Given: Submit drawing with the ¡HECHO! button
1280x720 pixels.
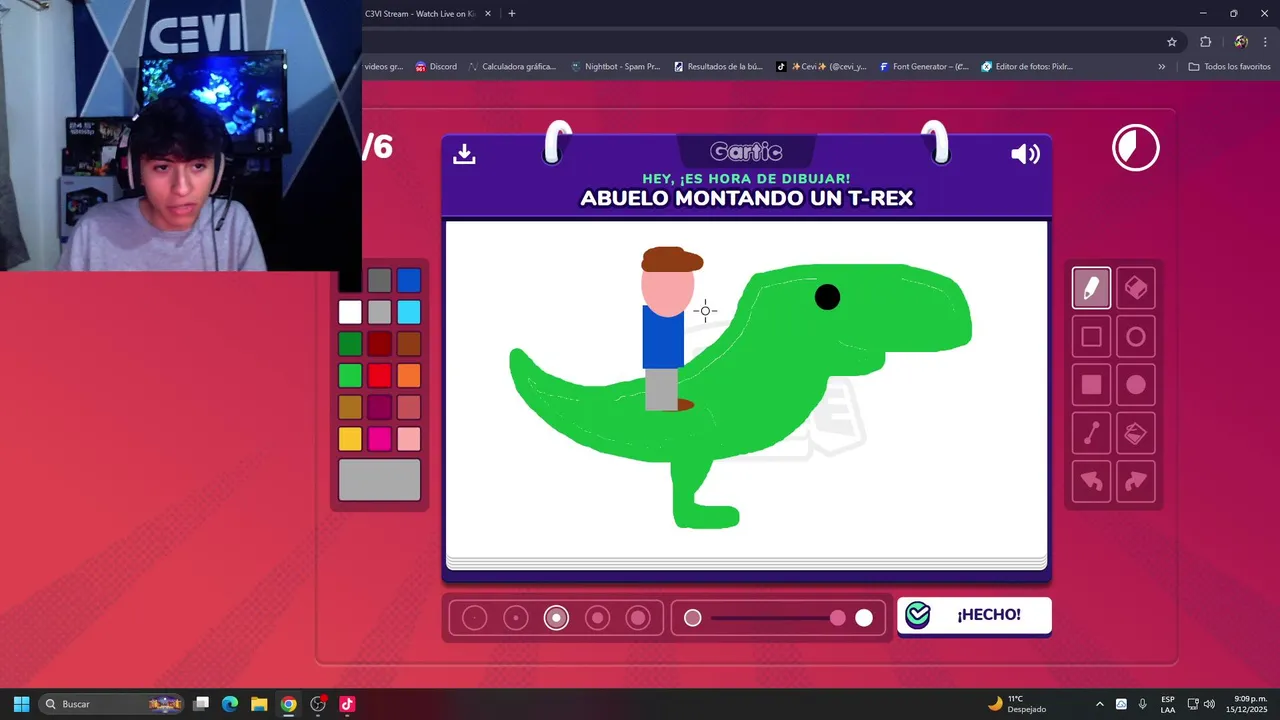Looking at the screenshot, I should point(974,615).
